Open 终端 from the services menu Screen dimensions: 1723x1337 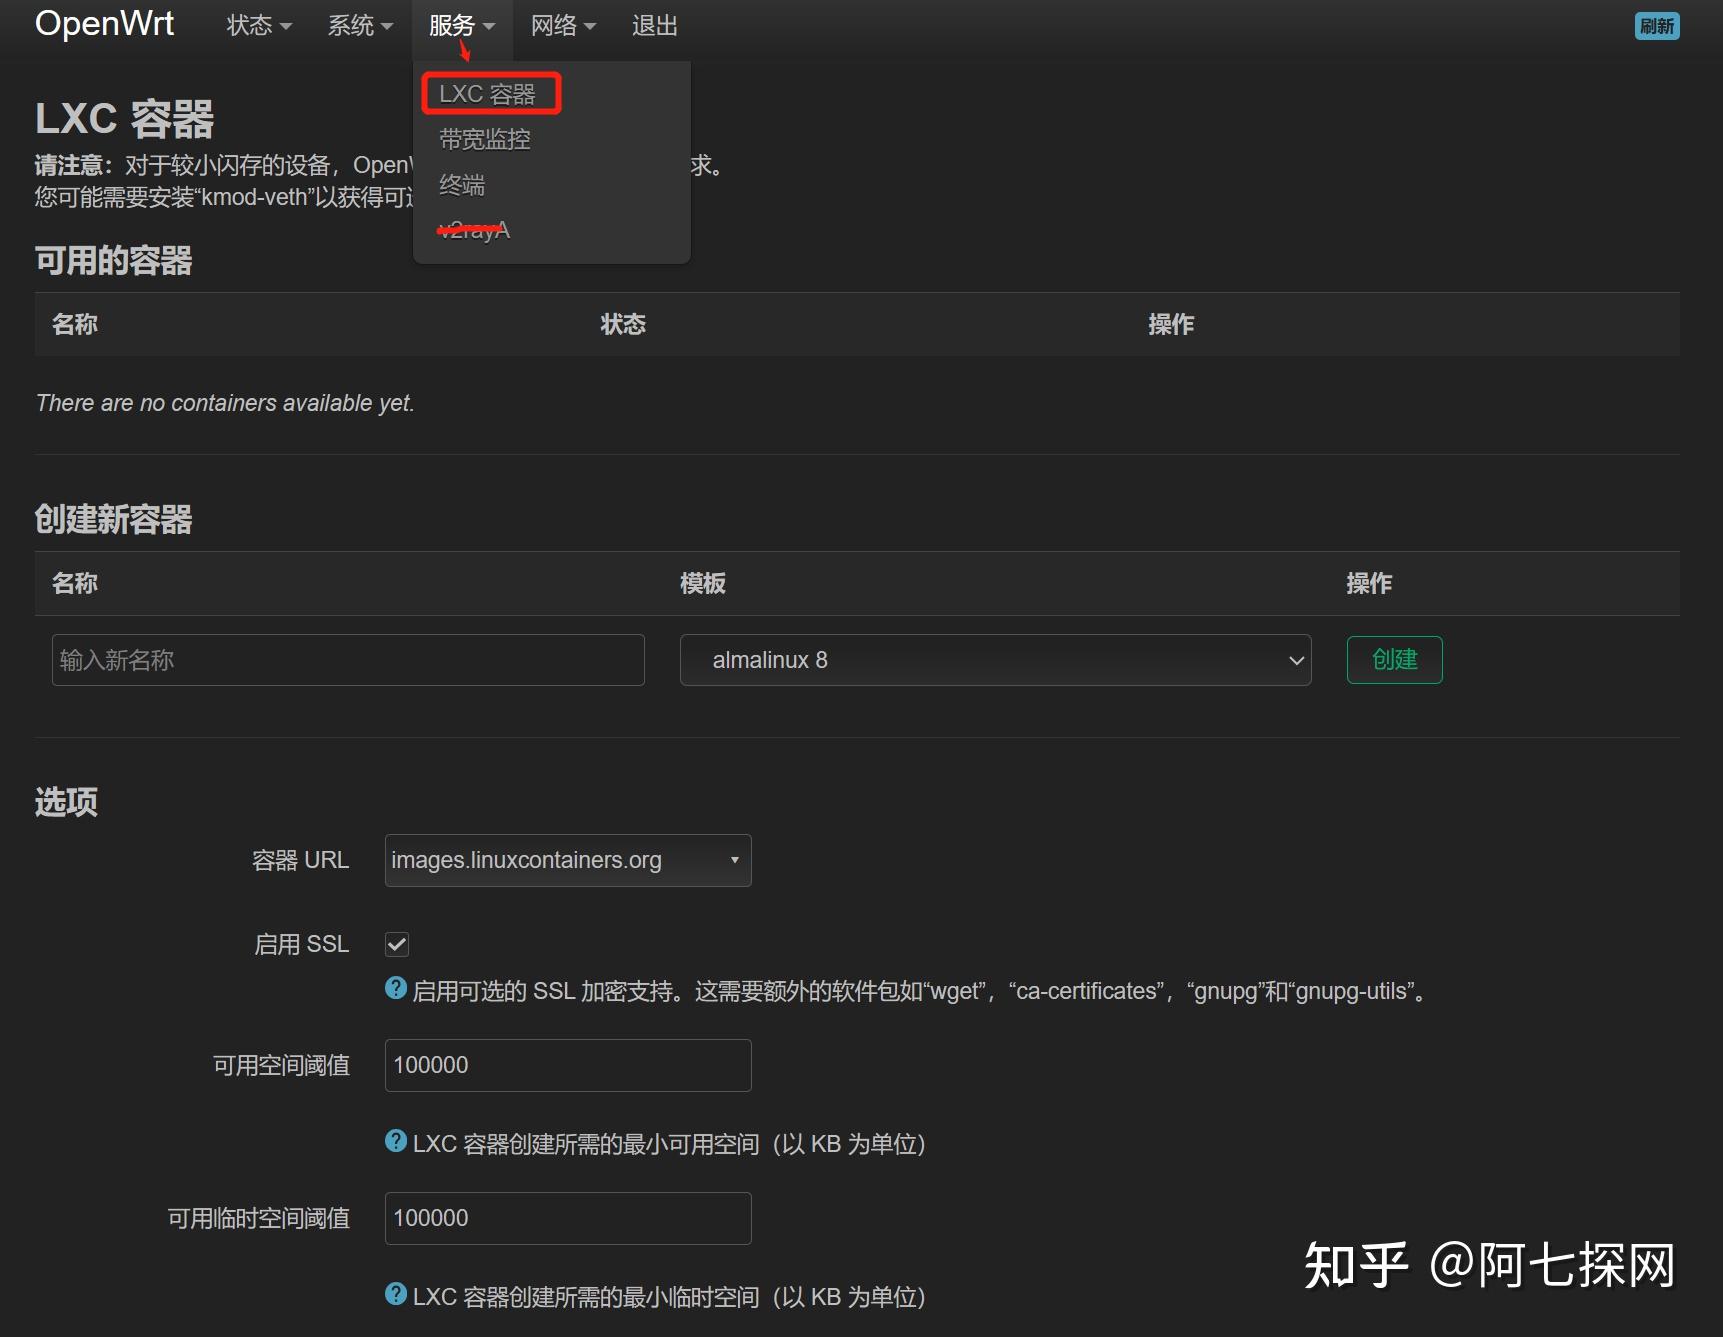(x=462, y=185)
